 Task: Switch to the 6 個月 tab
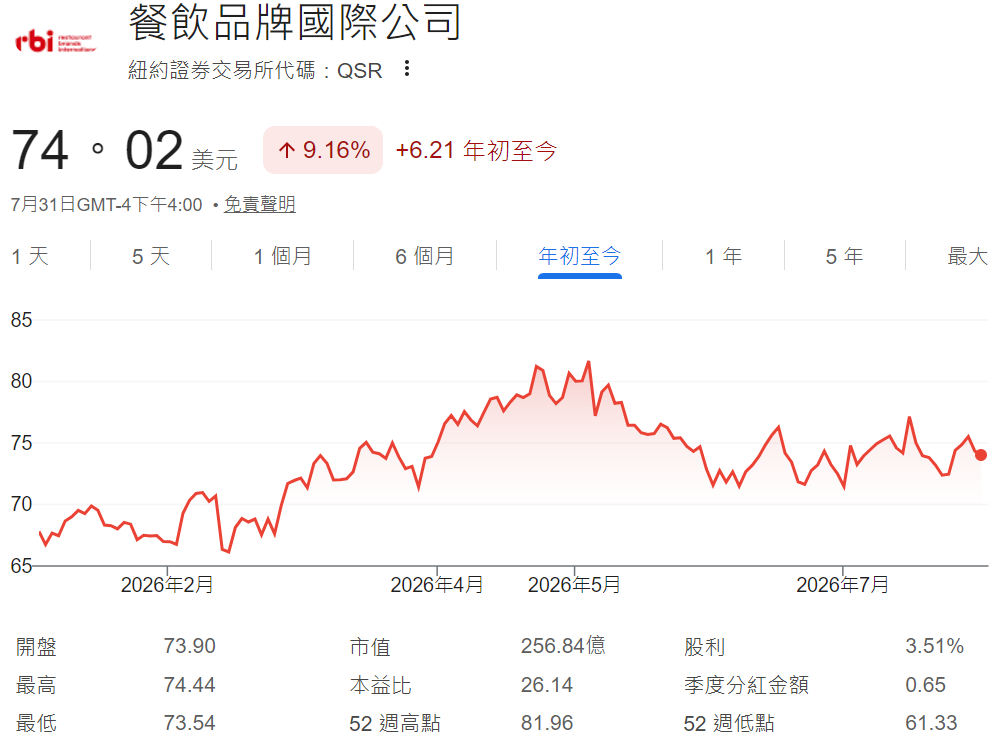coord(424,256)
